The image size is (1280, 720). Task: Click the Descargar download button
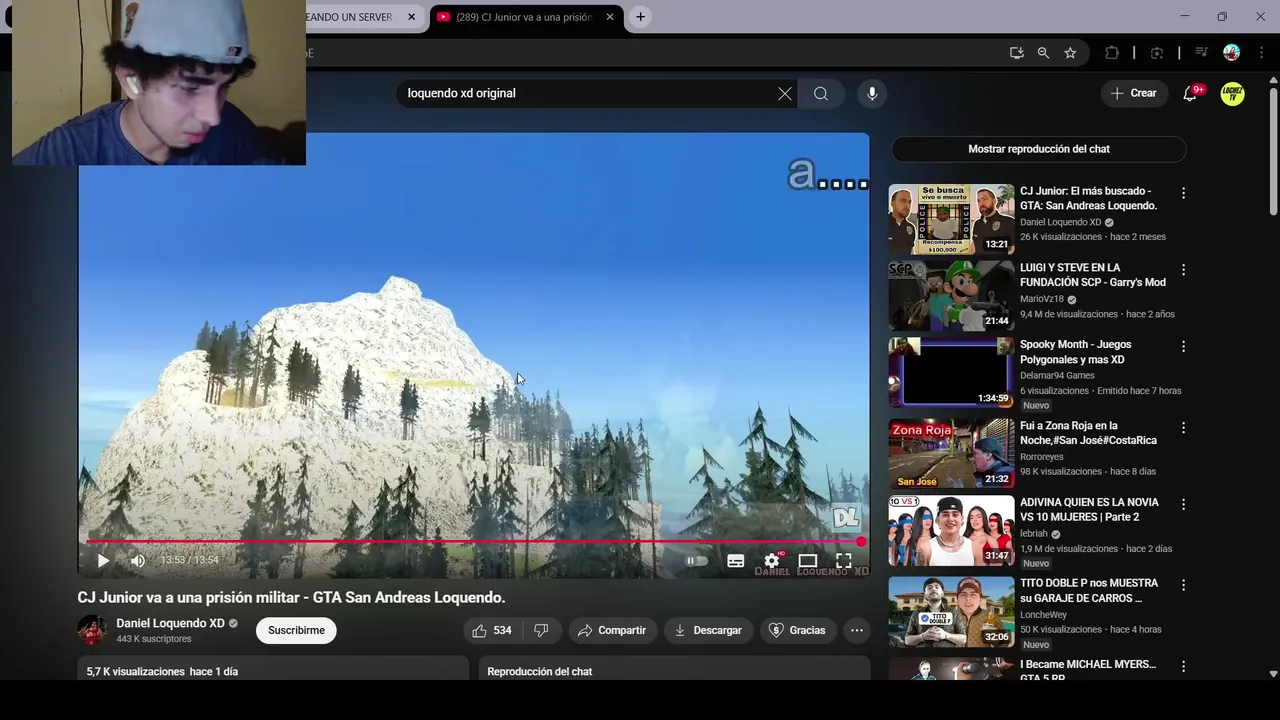click(x=708, y=630)
